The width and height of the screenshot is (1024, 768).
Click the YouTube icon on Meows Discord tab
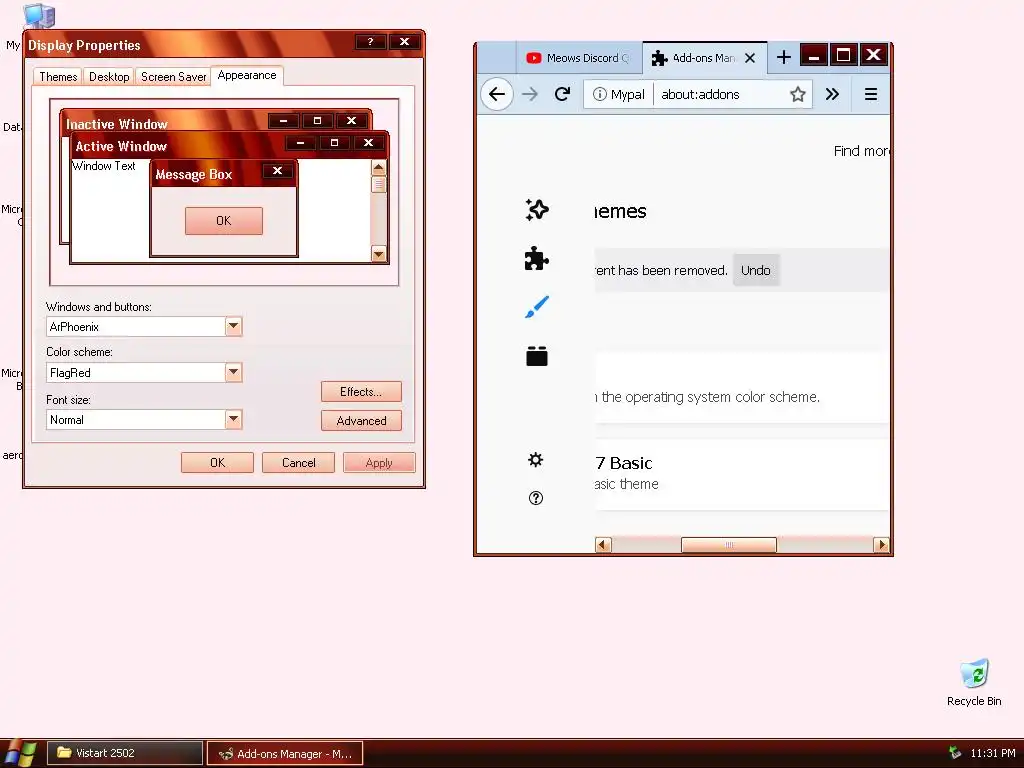pyautogui.click(x=534, y=58)
